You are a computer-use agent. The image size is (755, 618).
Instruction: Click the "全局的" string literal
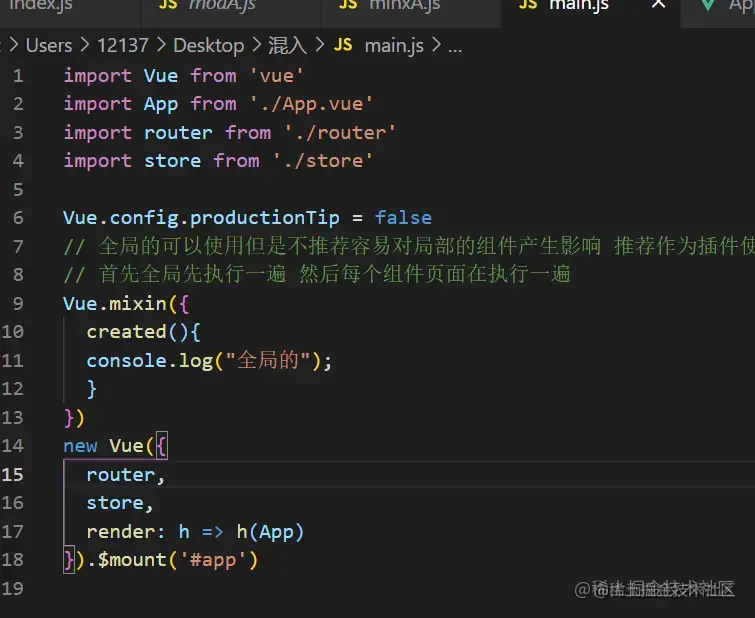coord(268,360)
